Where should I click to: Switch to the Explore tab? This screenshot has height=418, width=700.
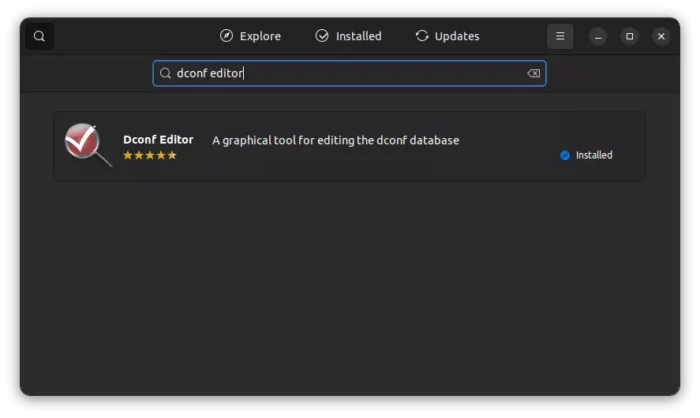(250, 36)
